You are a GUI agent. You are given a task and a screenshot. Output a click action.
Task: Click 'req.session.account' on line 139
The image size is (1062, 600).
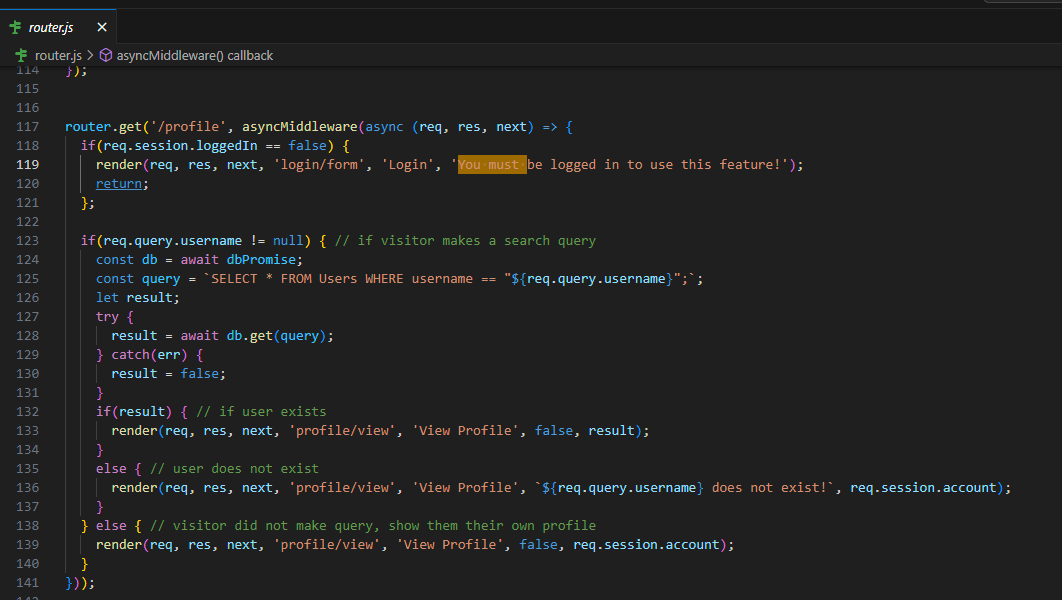(x=646, y=544)
